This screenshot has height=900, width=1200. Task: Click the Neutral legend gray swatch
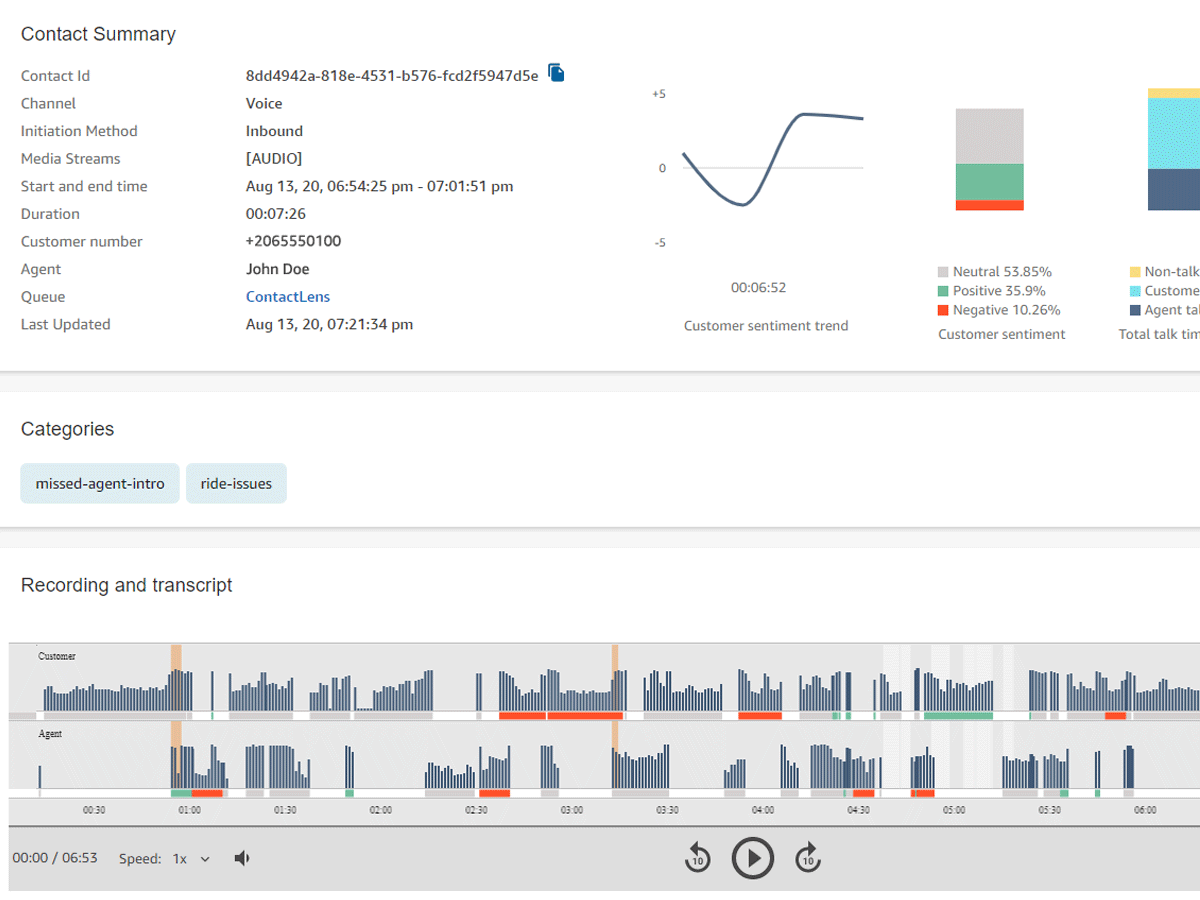pyautogui.click(x=943, y=272)
